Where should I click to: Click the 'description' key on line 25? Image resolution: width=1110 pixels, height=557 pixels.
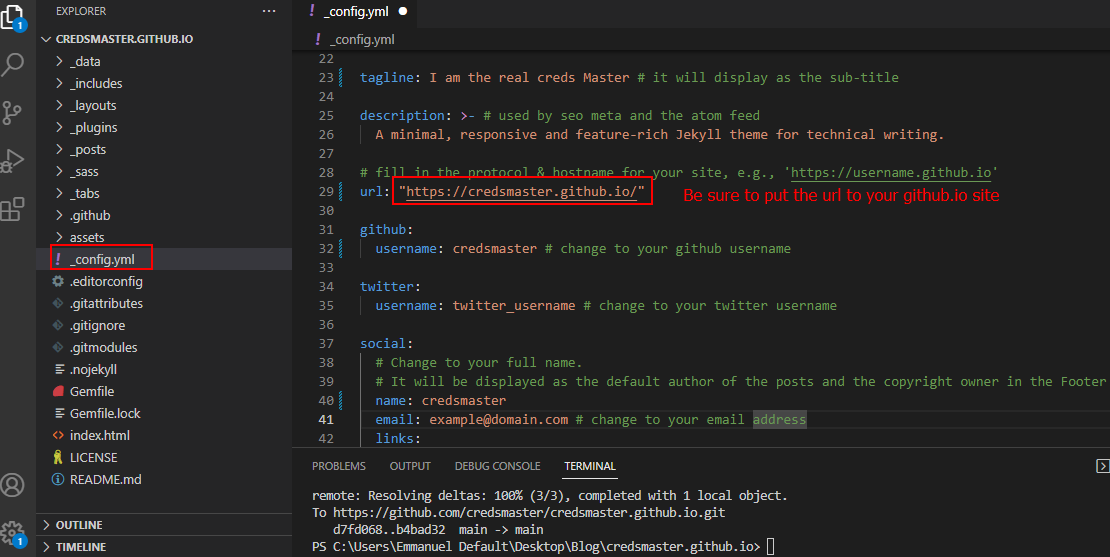tap(402, 115)
